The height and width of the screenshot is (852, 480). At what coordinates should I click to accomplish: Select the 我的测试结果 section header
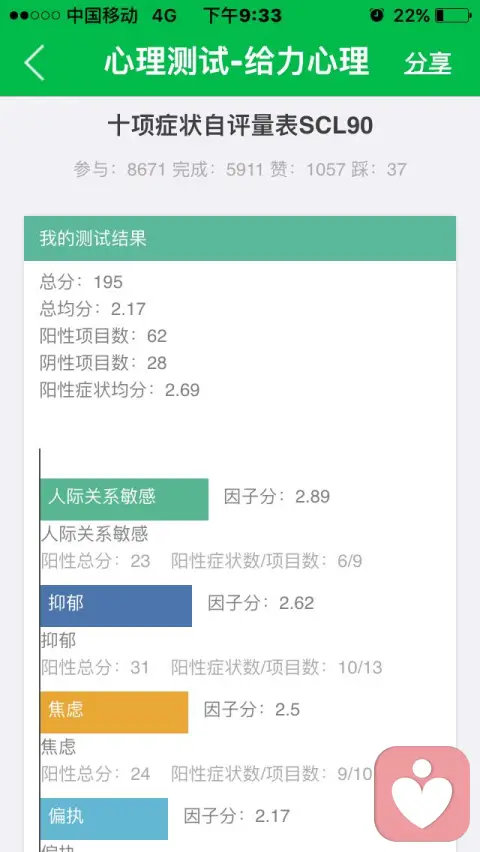click(240, 239)
